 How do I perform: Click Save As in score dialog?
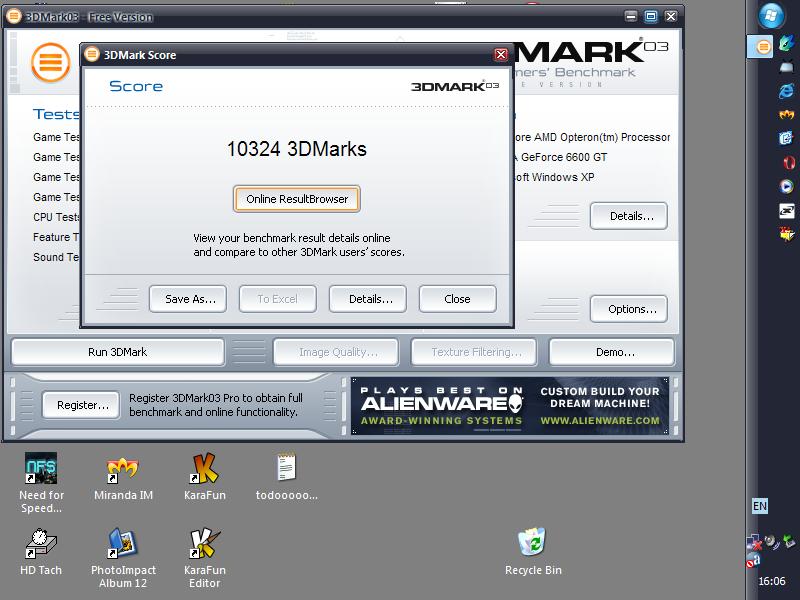tap(188, 299)
